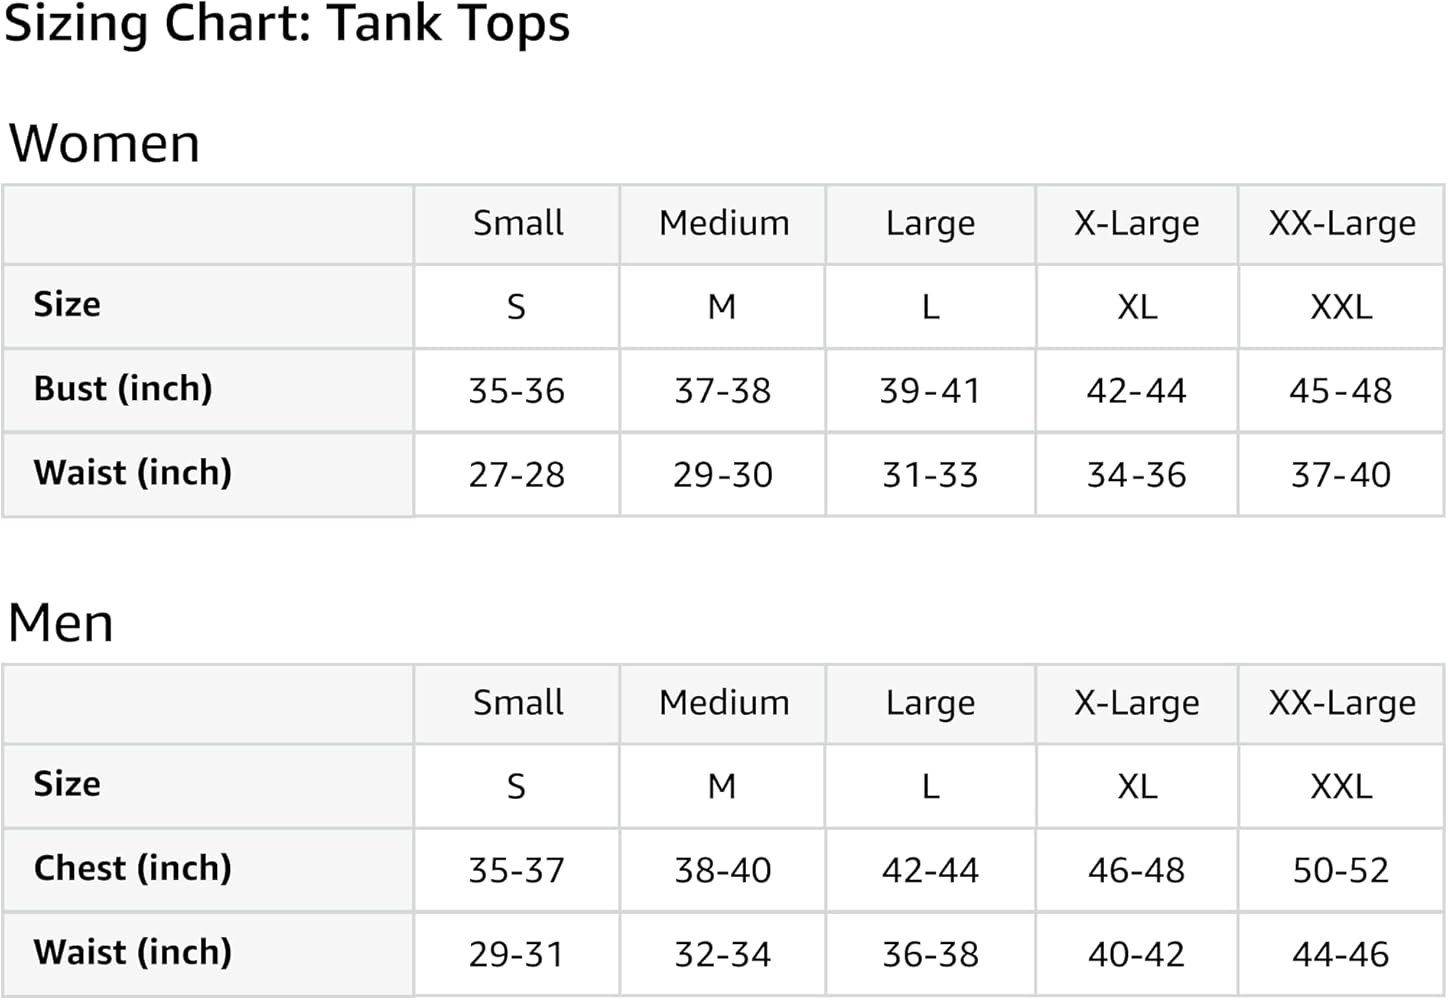Click the women's waist value 37-40

click(1341, 475)
